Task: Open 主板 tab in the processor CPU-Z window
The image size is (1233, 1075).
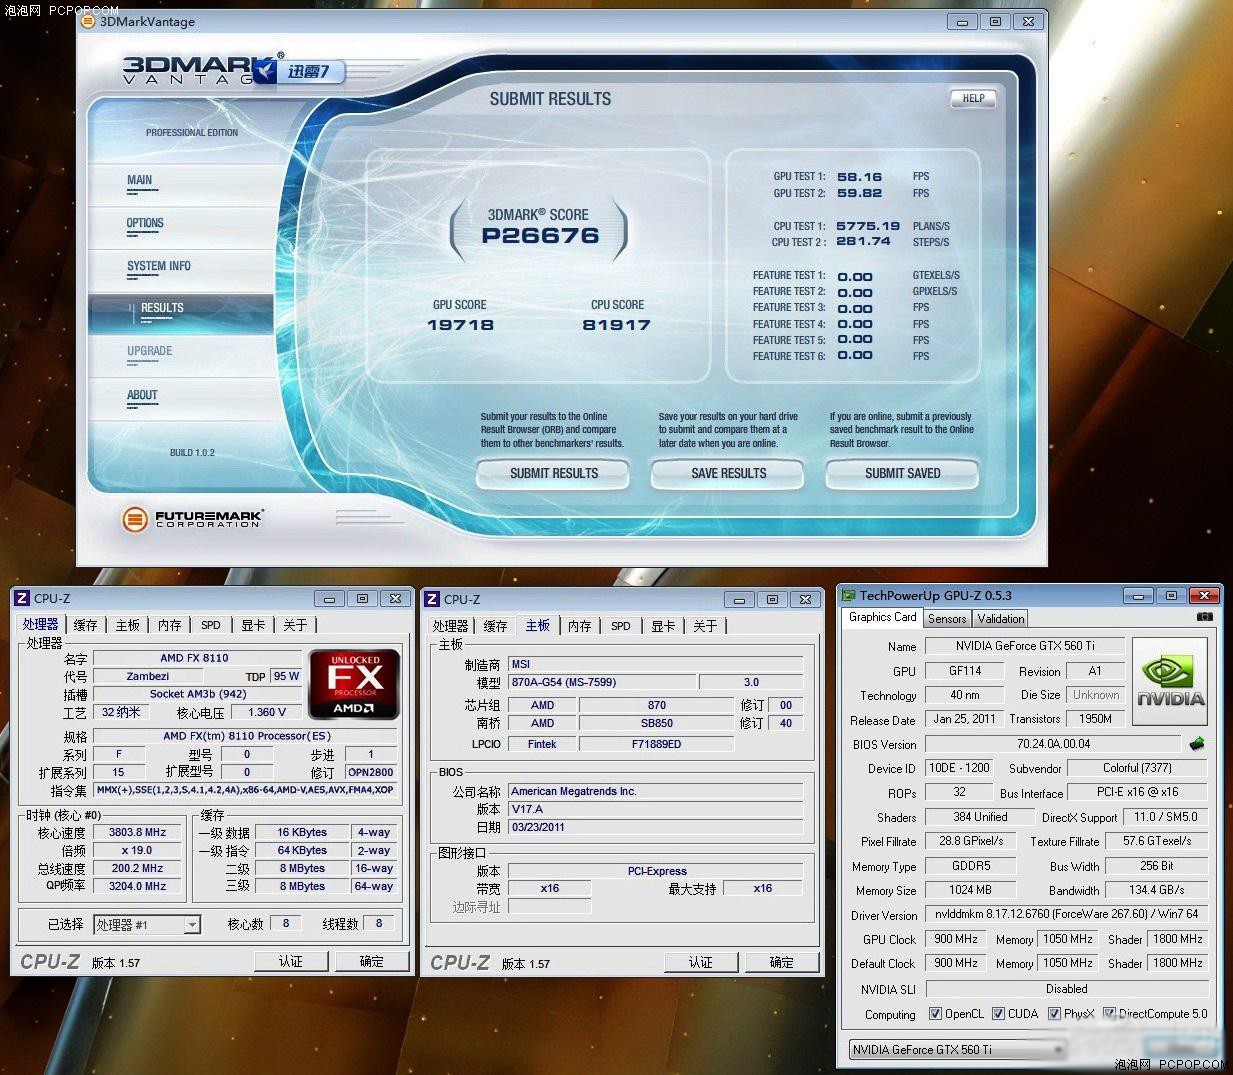Action: pyautogui.click(x=128, y=625)
